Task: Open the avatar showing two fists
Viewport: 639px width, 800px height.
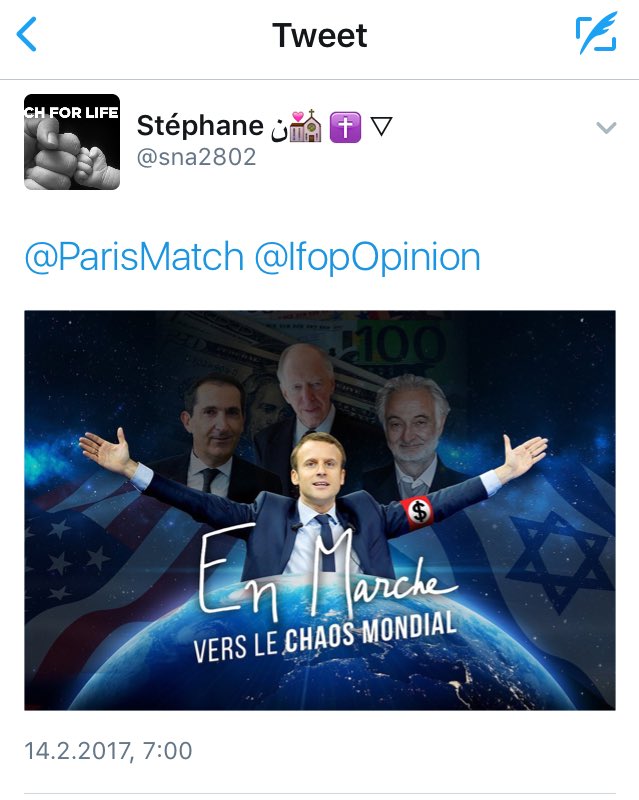Action: (72, 142)
